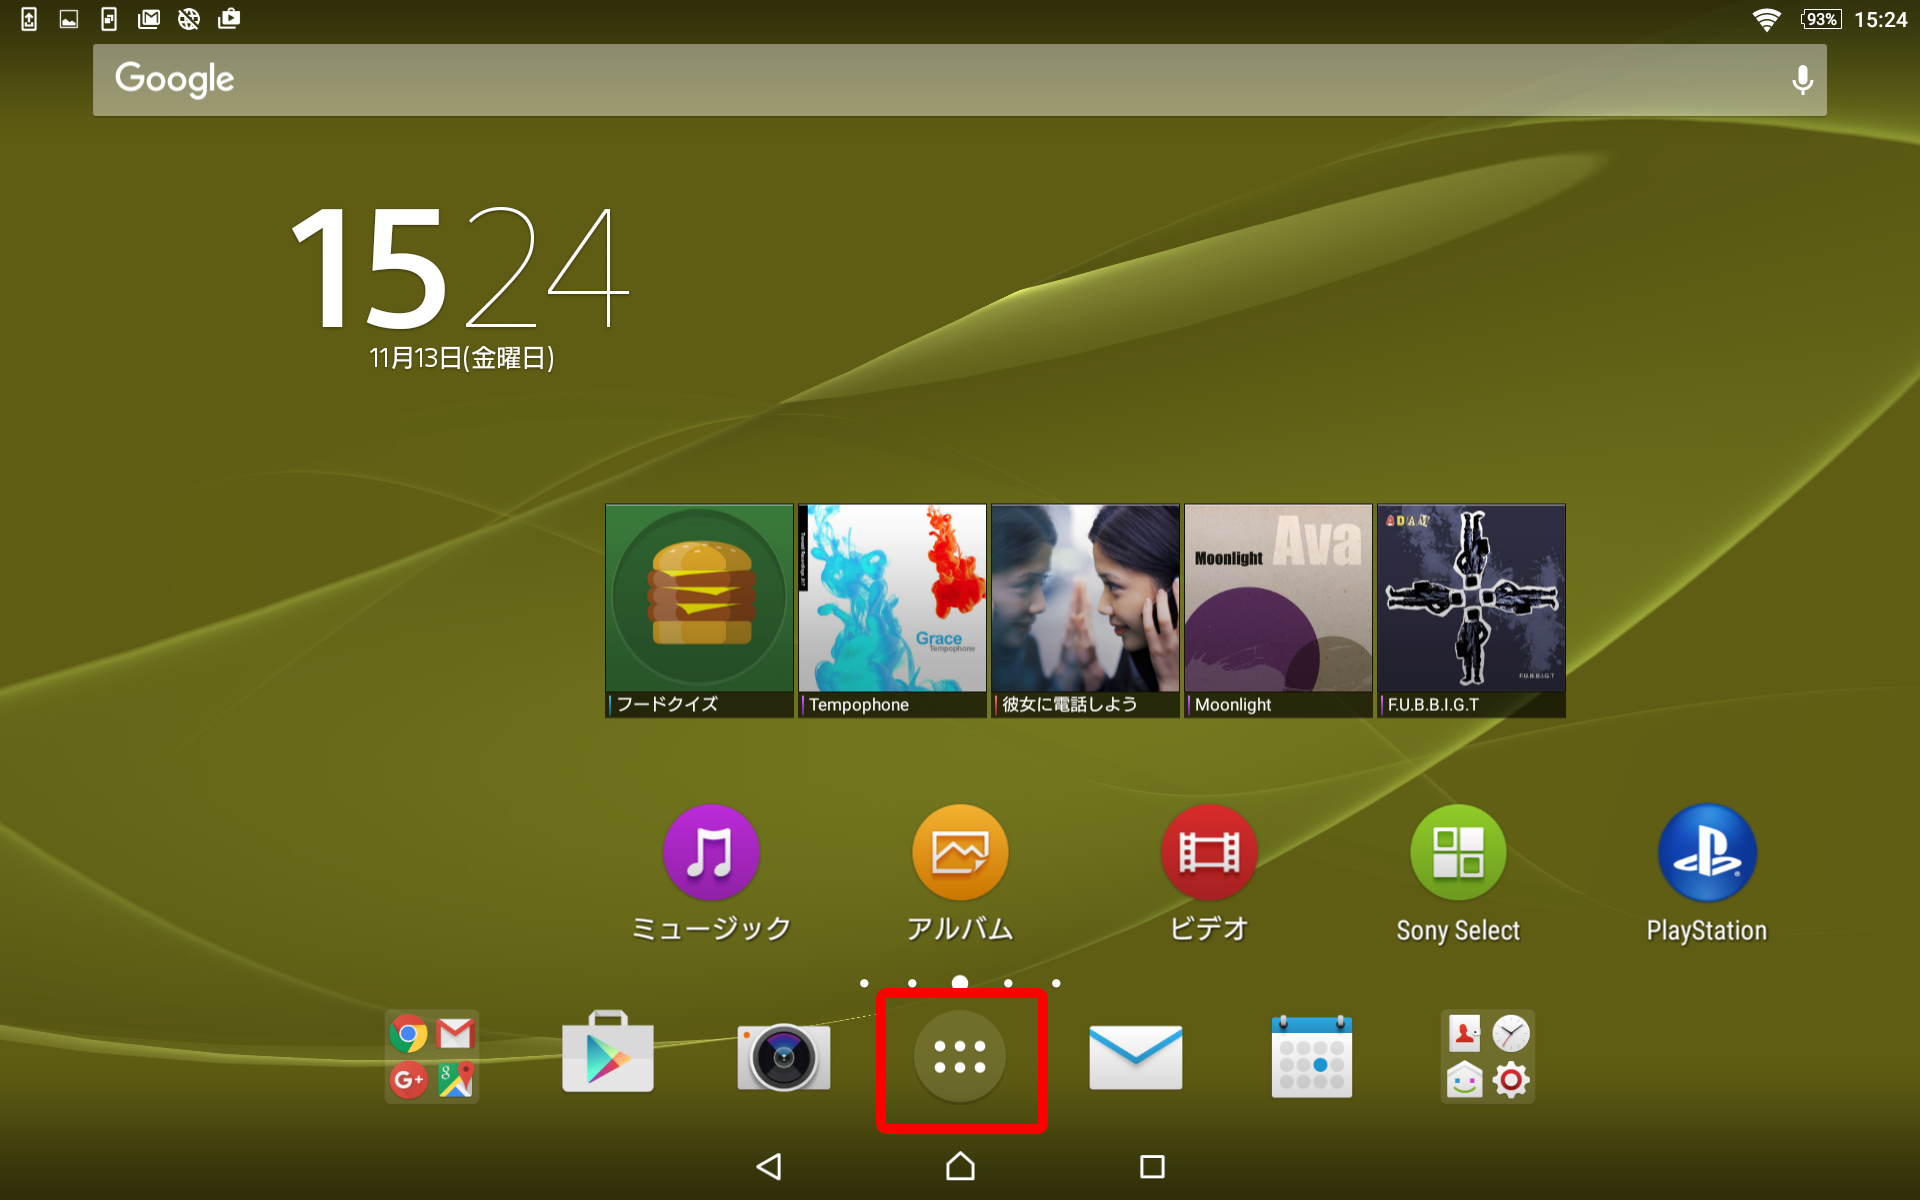The image size is (1920, 1200).
Task: Tap the globe-slash notification icon
Action: [189, 19]
